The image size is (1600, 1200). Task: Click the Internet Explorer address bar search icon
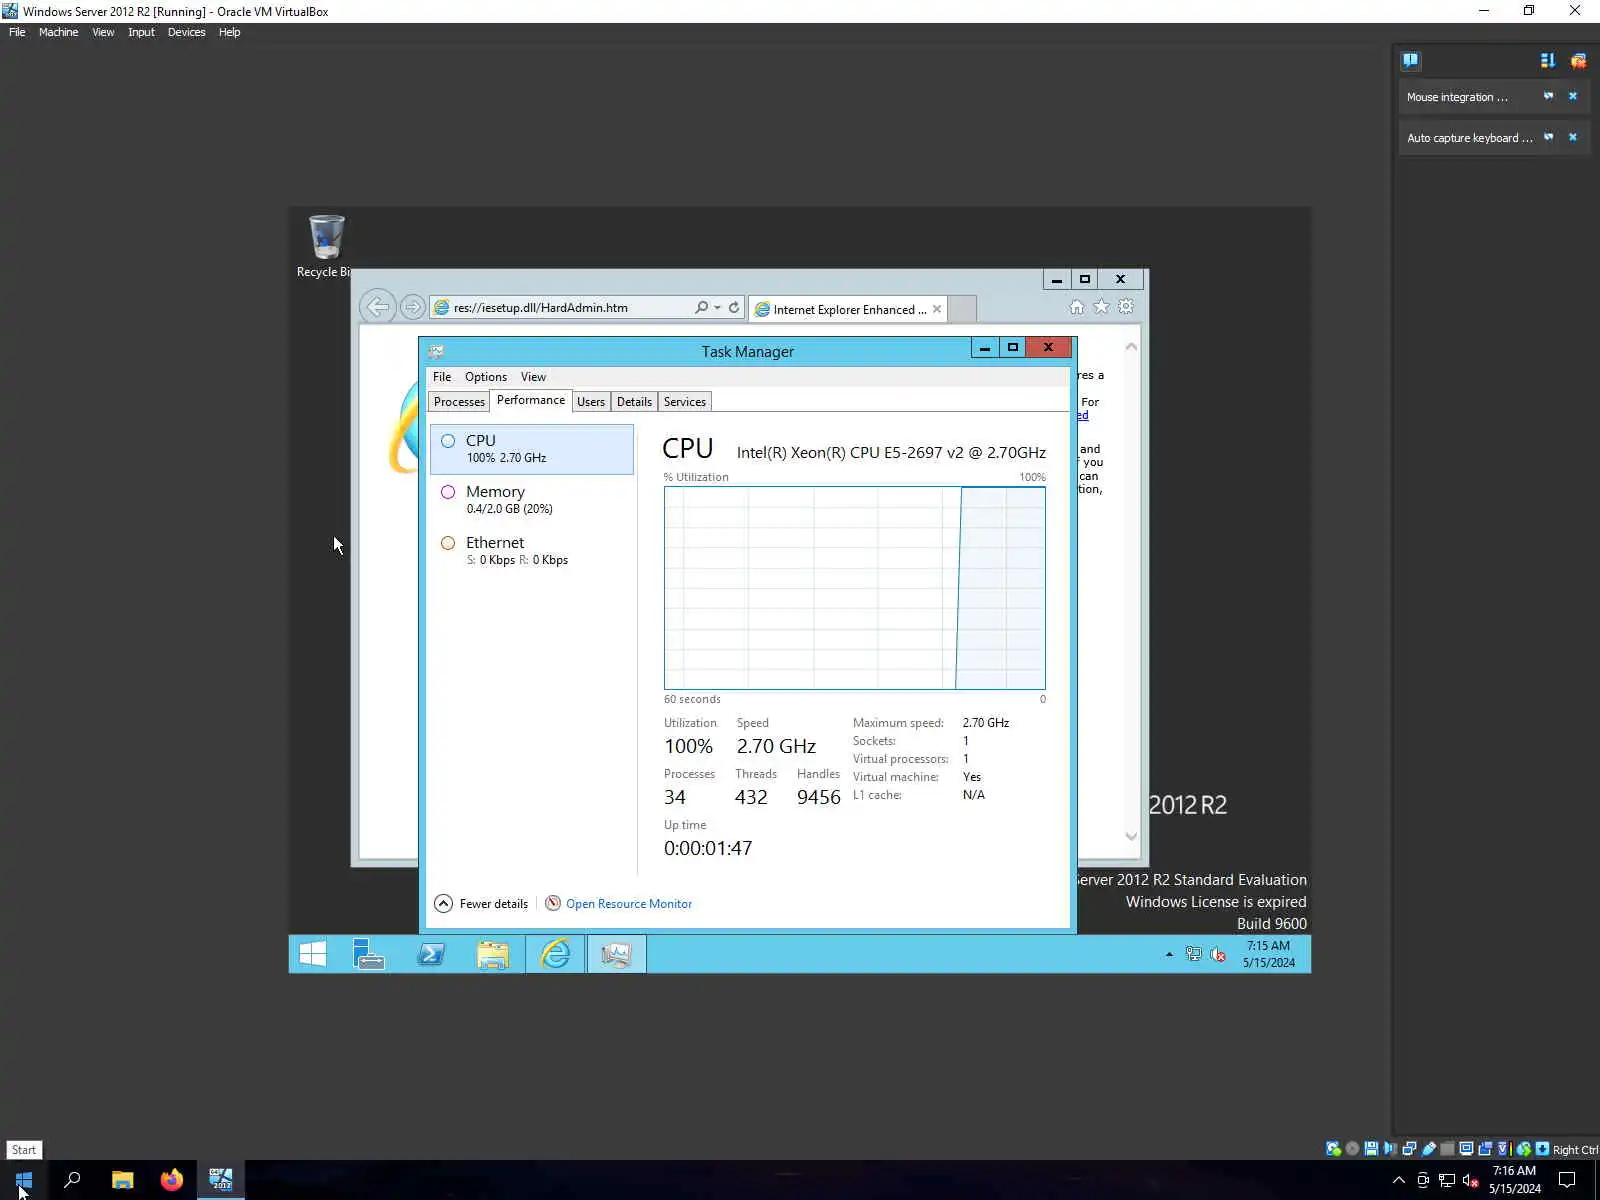point(702,307)
